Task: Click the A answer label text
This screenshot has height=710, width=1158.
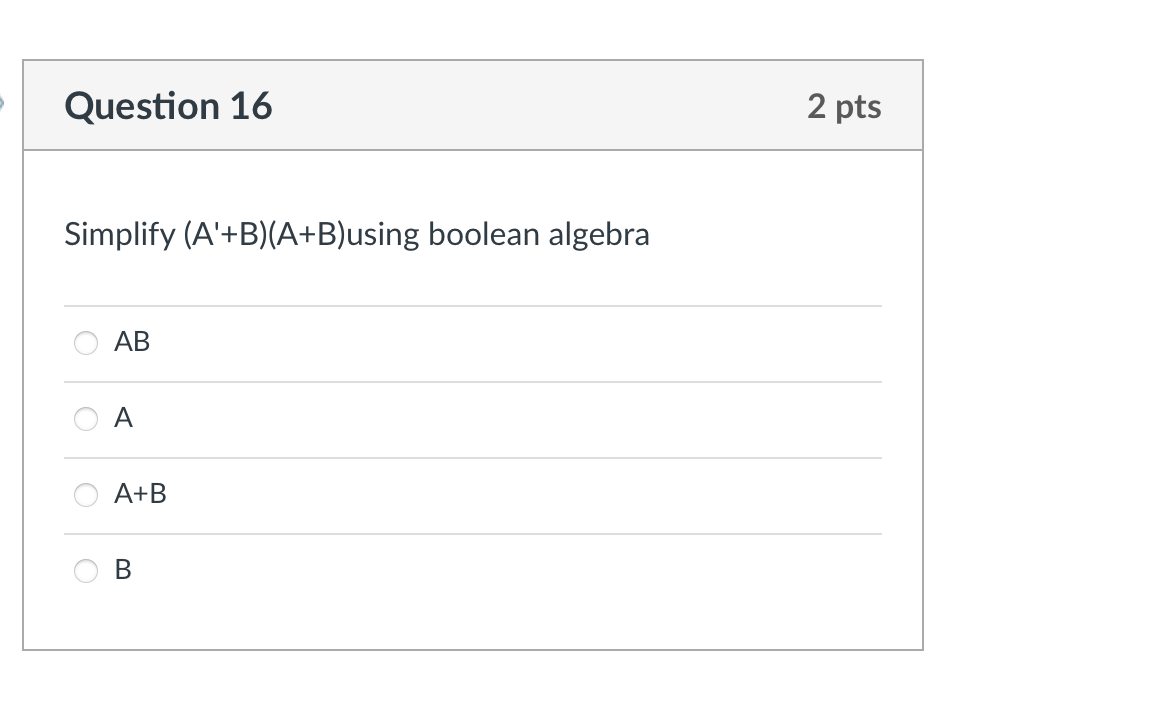Action: coord(123,418)
